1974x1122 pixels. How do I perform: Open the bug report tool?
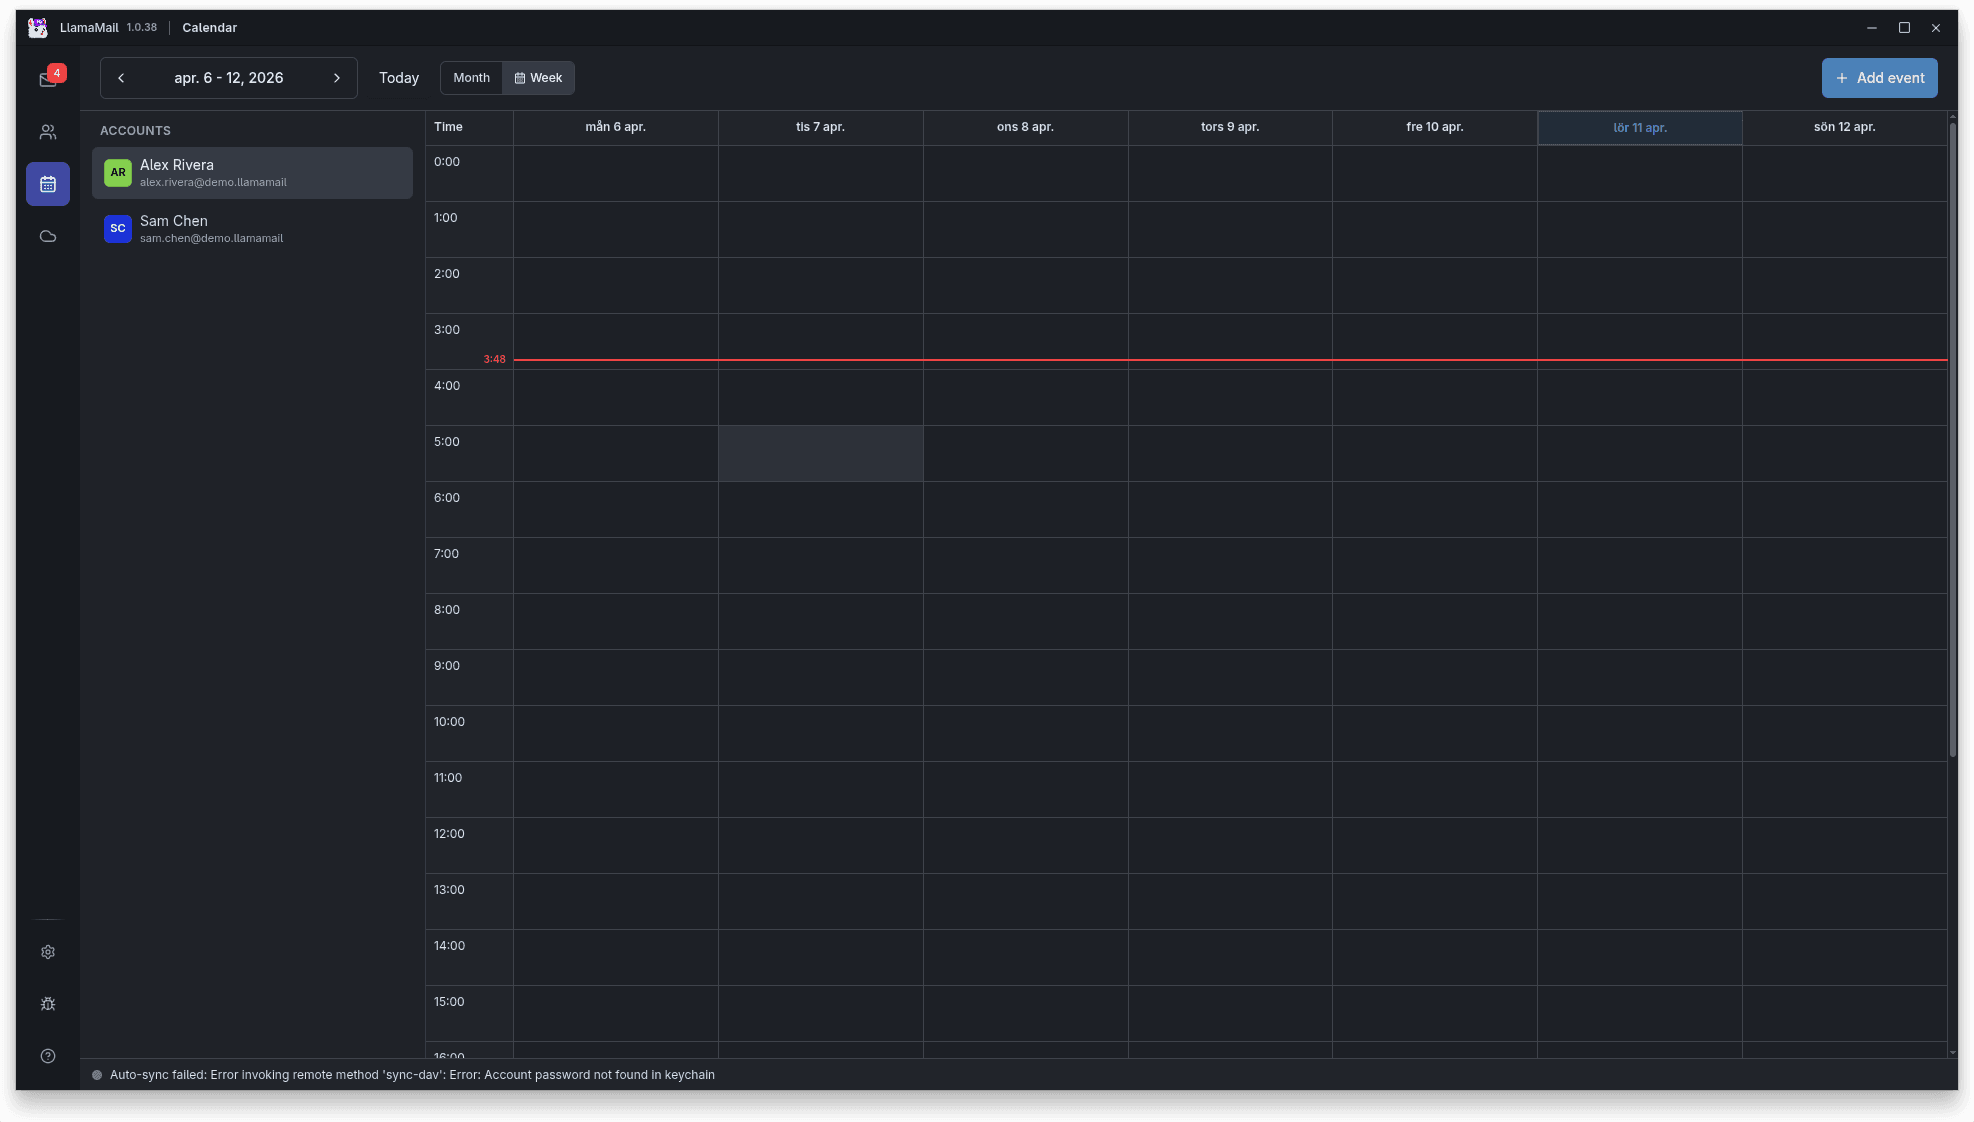(47, 1003)
